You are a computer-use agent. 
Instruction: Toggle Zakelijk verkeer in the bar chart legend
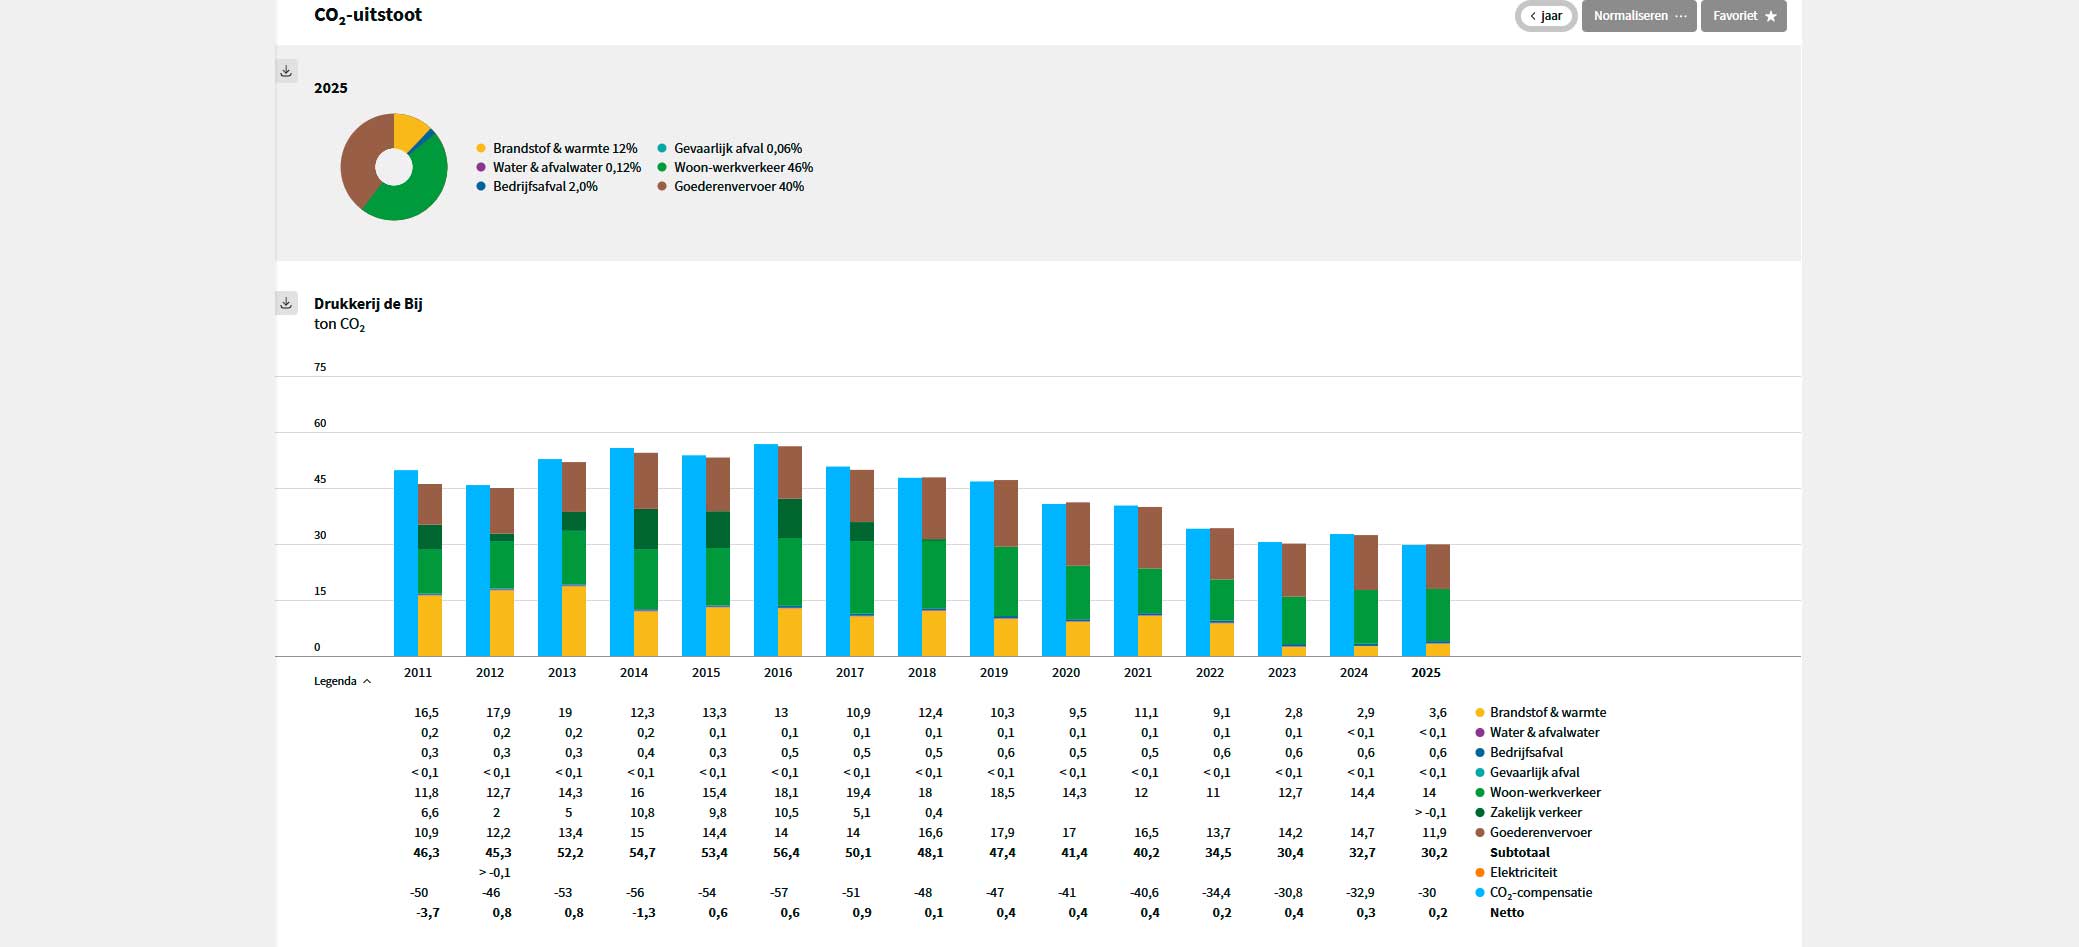pyautogui.click(x=1528, y=813)
